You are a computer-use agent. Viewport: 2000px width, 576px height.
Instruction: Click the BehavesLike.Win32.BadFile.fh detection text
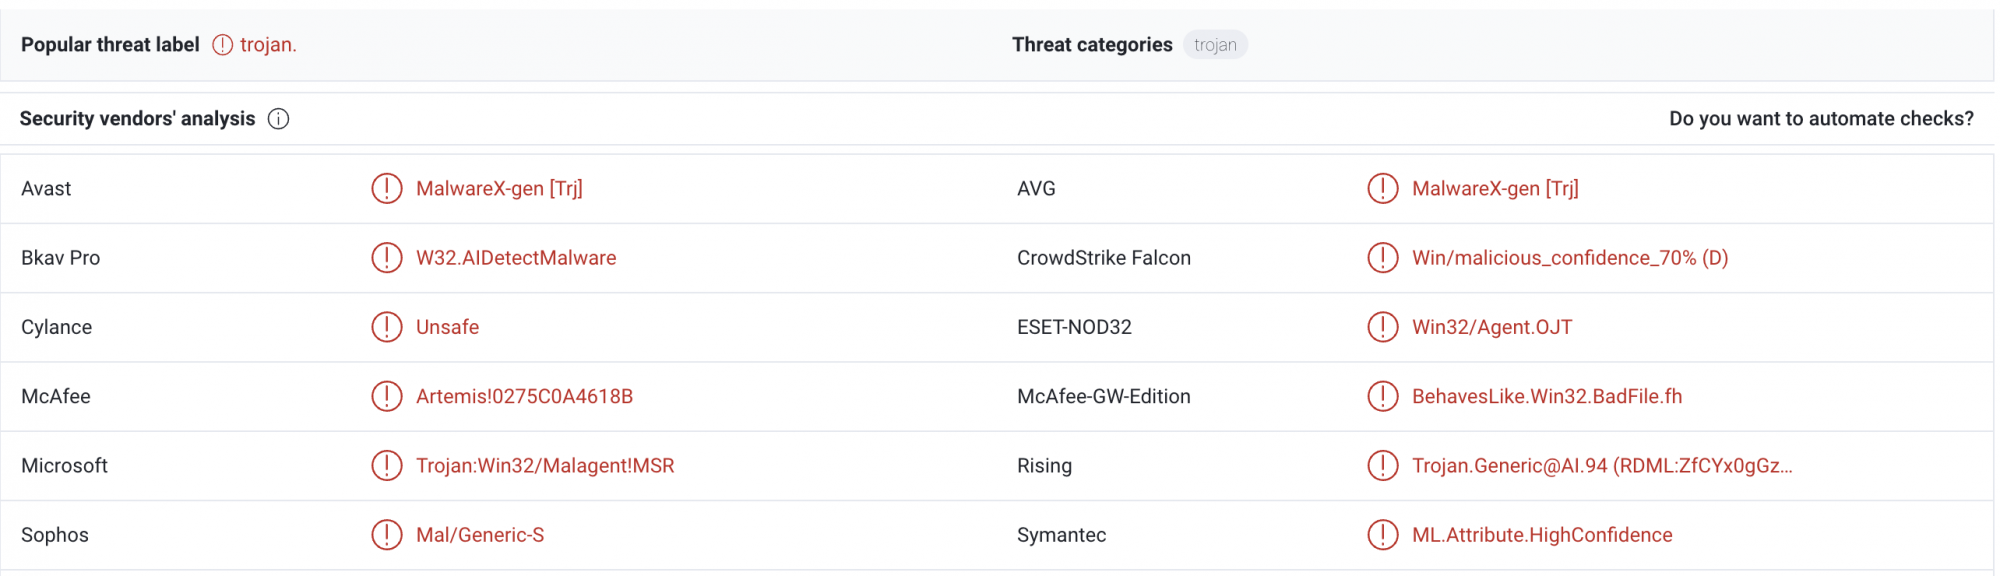(x=1546, y=396)
